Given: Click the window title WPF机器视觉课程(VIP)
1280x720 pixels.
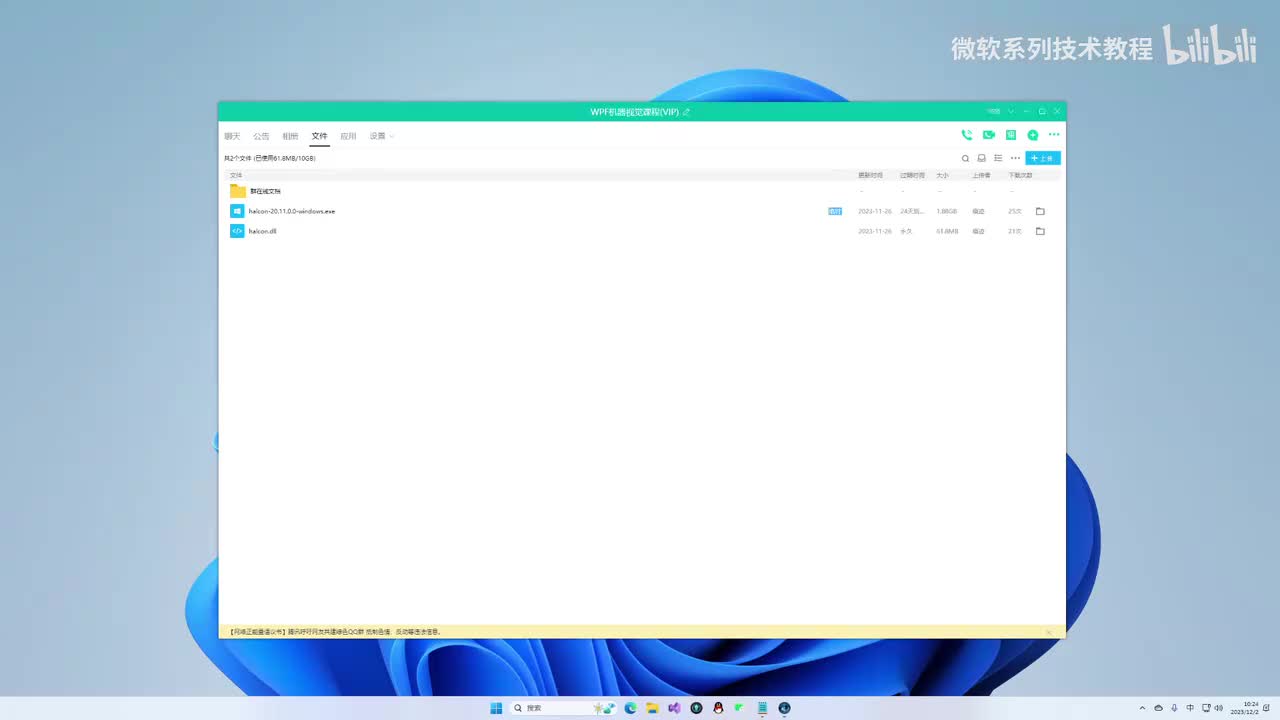Looking at the screenshot, I should [x=635, y=112].
